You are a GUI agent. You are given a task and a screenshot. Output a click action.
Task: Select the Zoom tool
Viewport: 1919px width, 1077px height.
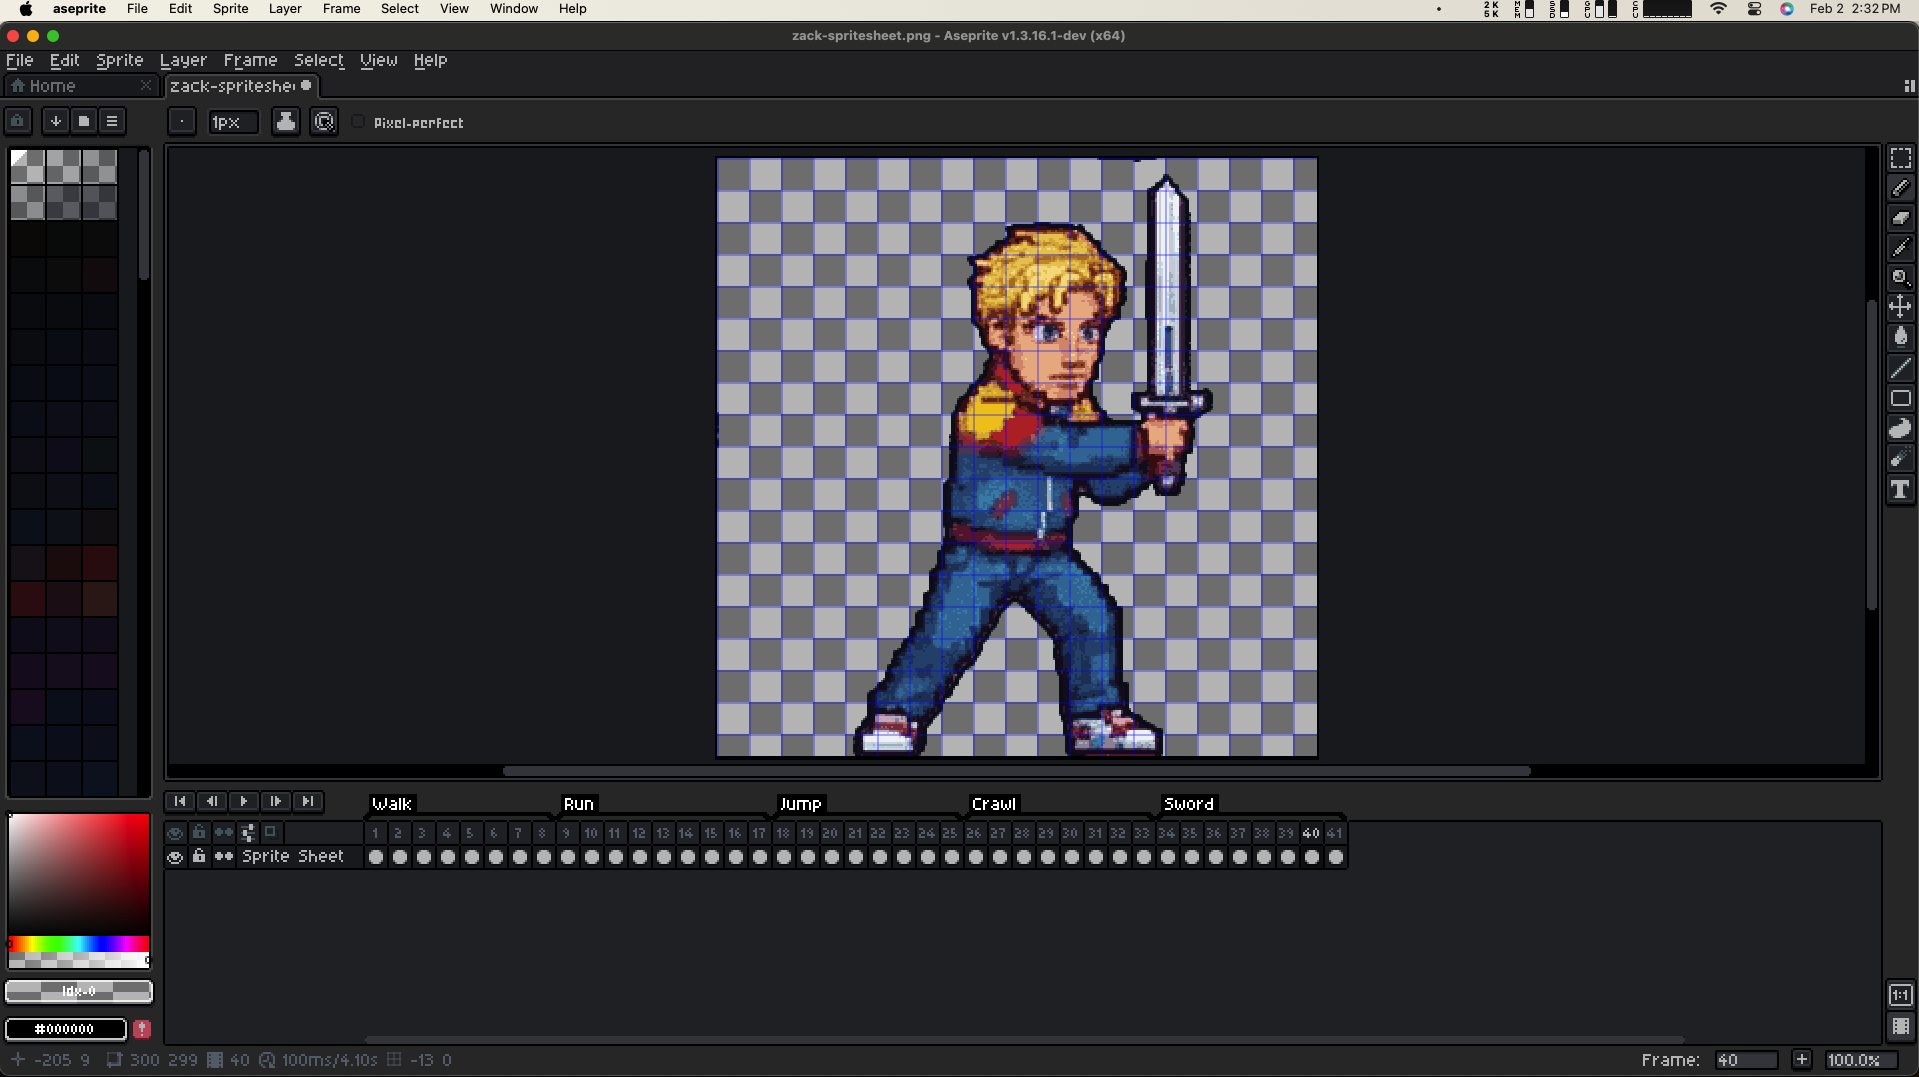coord(1901,278)
